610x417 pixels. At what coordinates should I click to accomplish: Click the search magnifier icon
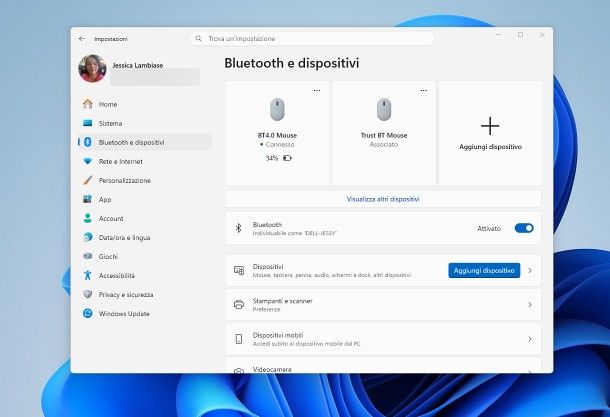click(x=198, y=39)
